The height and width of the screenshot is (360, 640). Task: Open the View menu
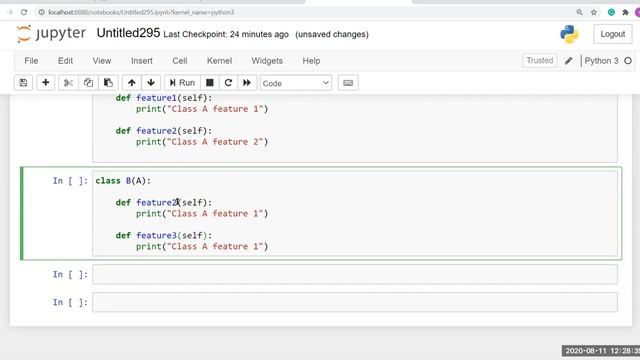click(x=102, y=61)
